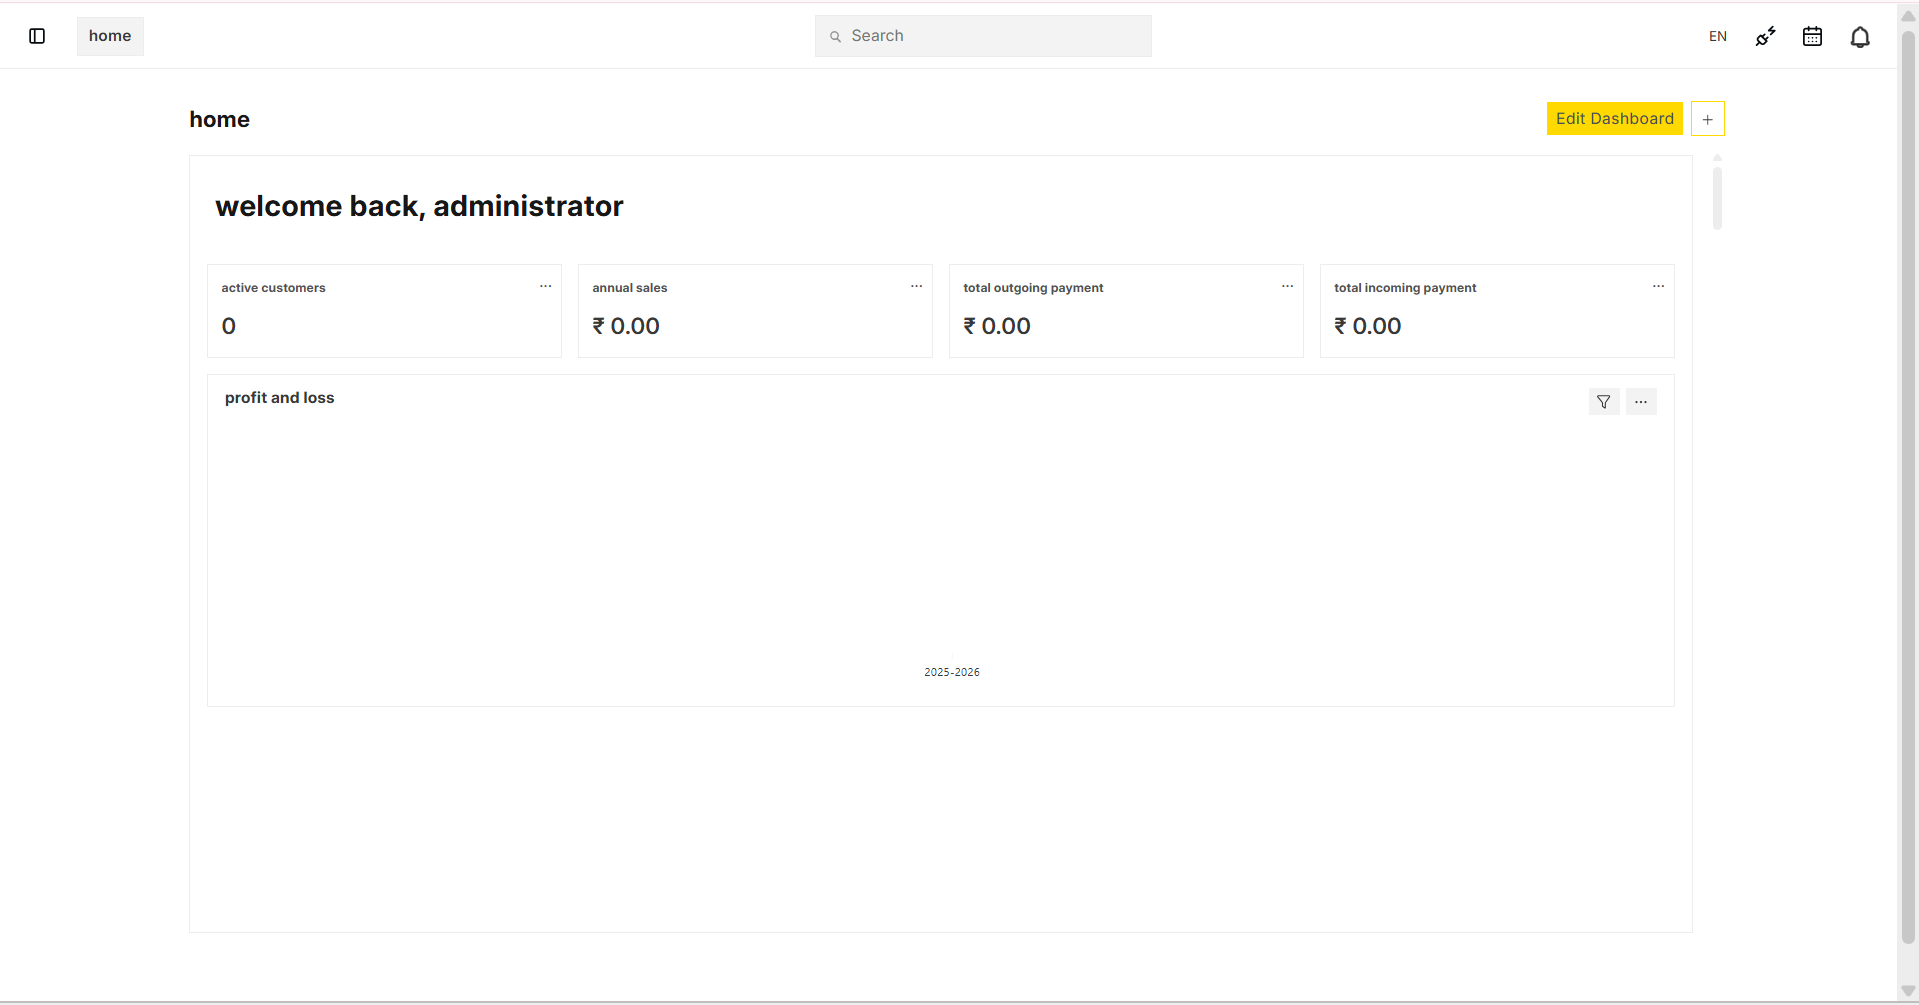The width and height of the screenshot is (1919, 1005).
Task: Toggle the sidebar panel icon
Action: point(37,36)
